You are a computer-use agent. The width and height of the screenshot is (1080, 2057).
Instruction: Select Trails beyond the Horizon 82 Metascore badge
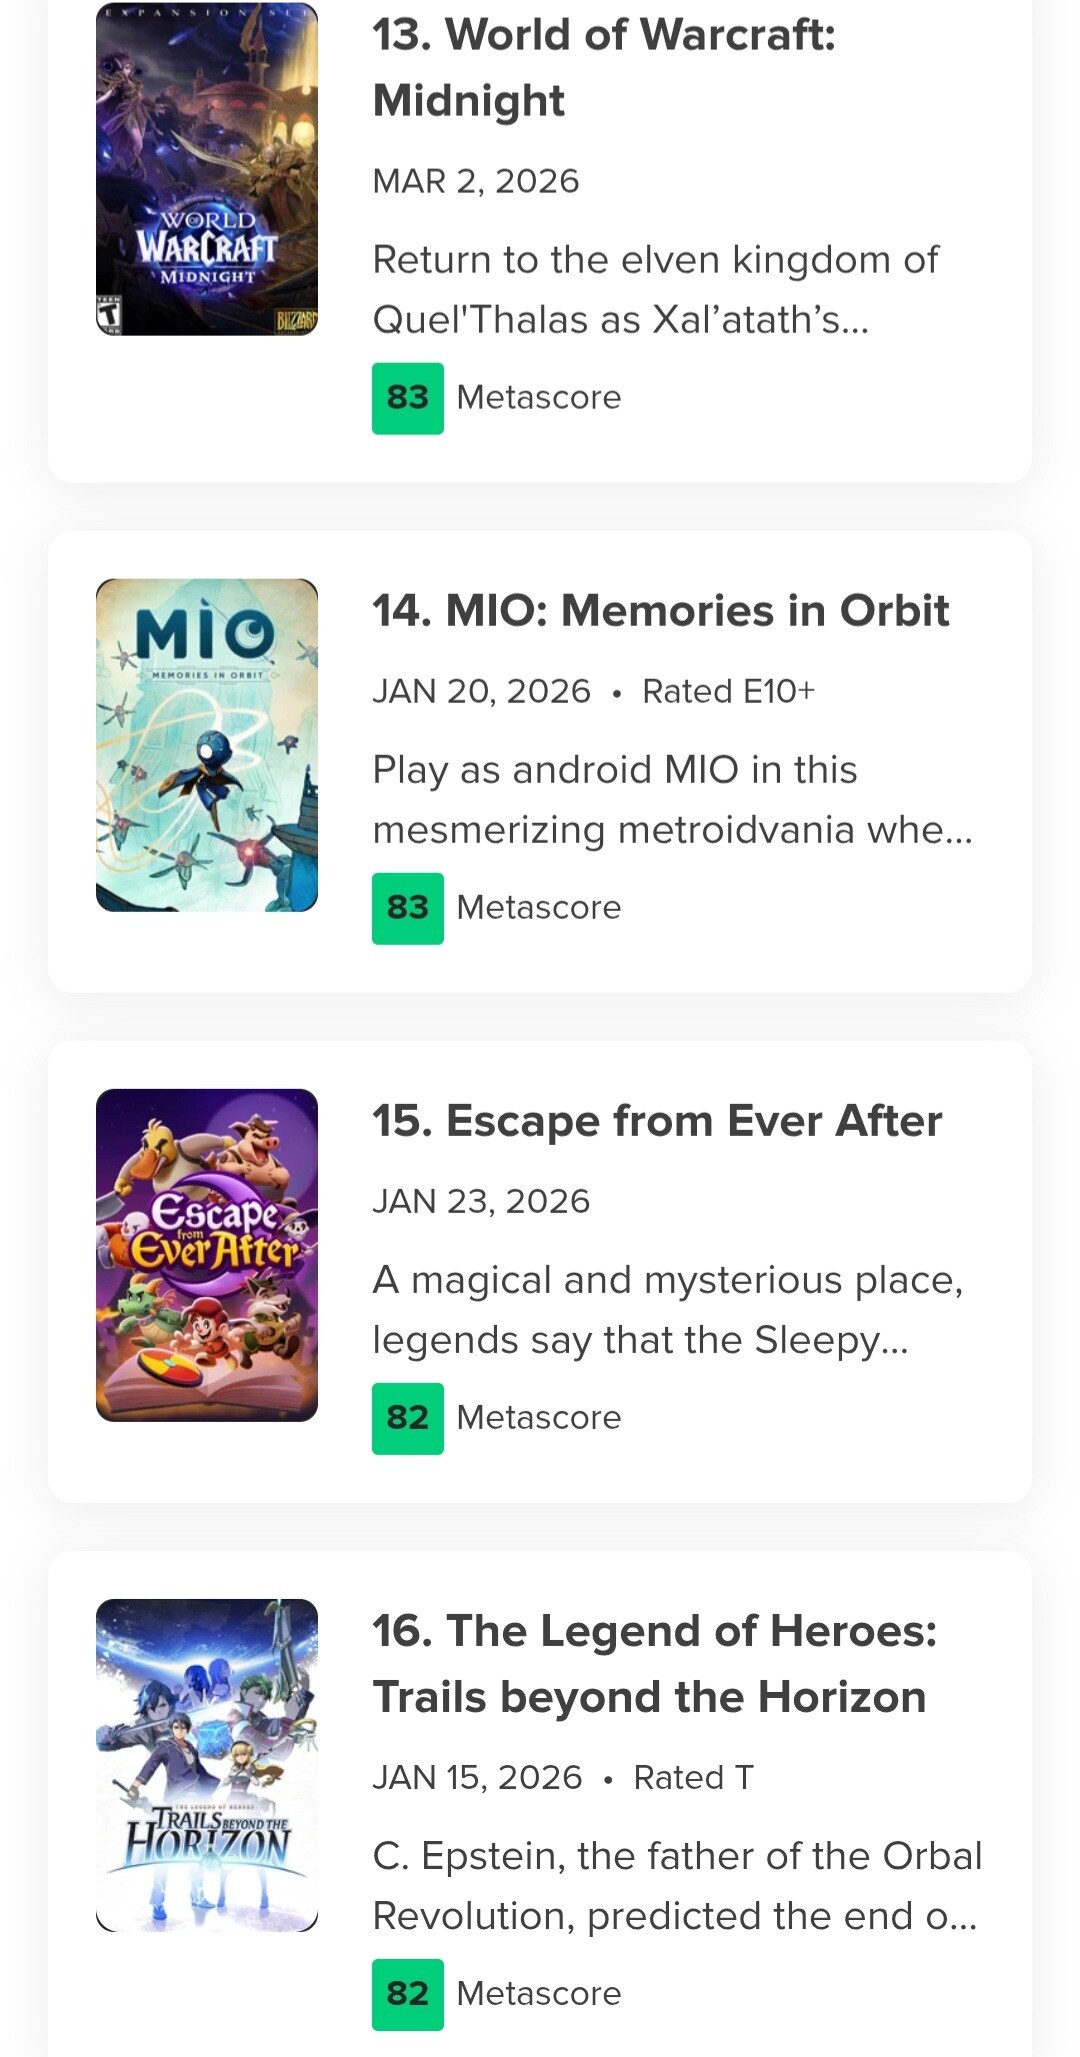[x=408, y=1994]
